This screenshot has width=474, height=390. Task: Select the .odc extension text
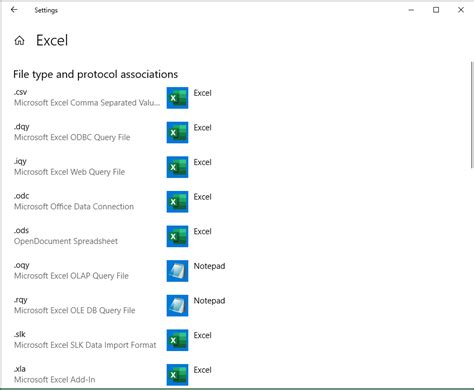21,196
